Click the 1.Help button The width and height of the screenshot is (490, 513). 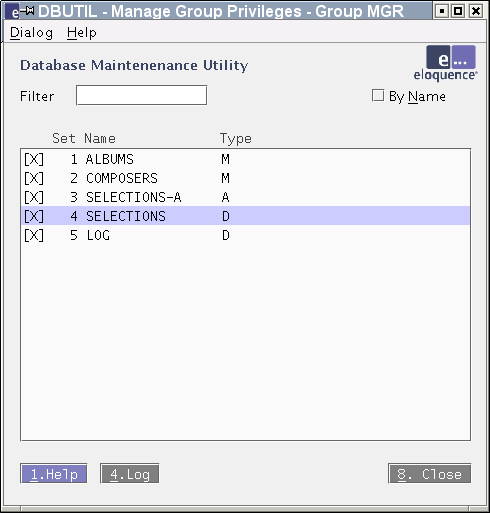pos(54,474)
